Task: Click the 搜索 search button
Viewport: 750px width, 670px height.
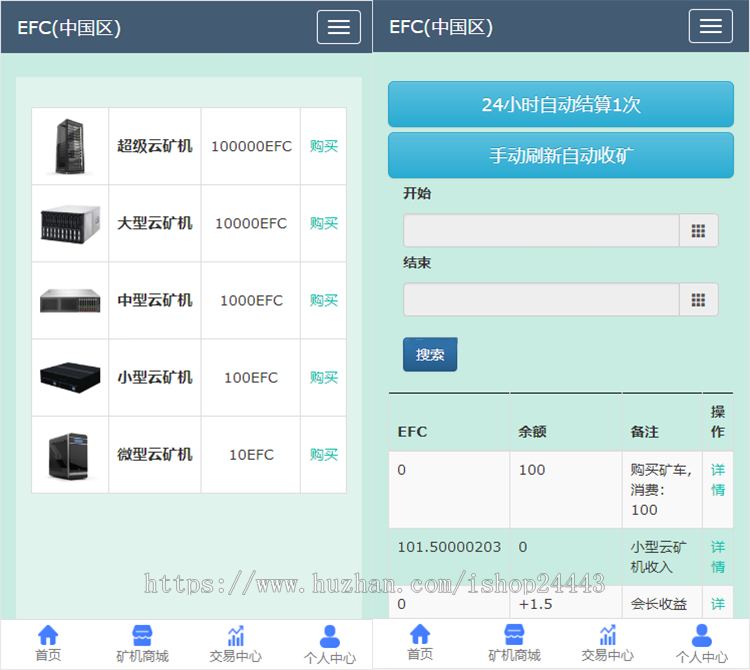Action: click(x=430, y=354)
